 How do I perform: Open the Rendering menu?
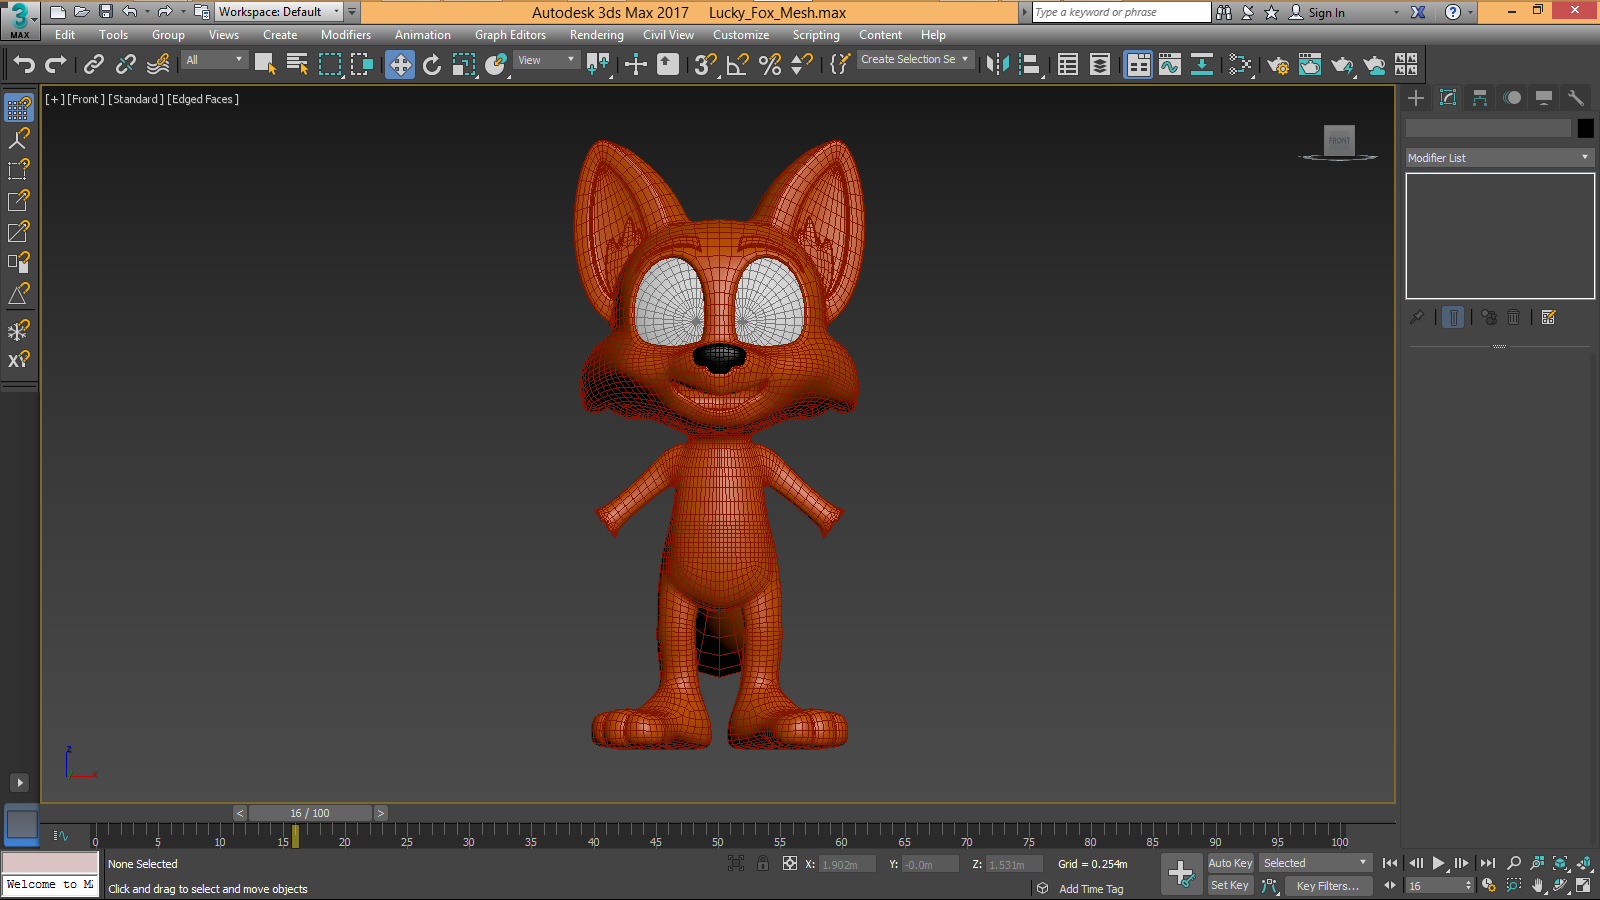point(596,35)
